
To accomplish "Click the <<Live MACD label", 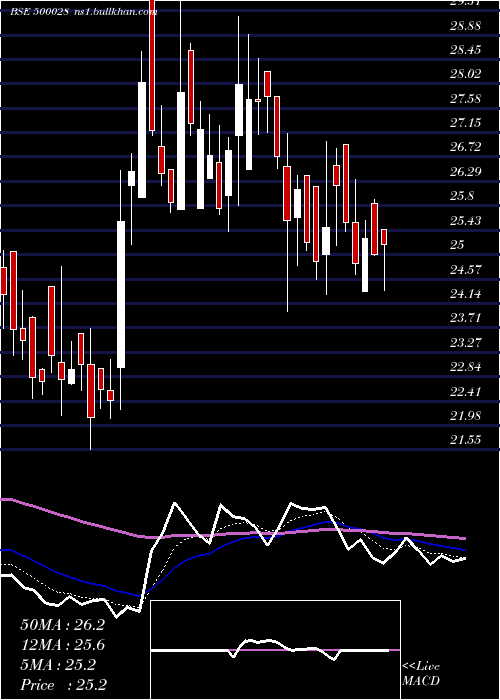I will [421, 673].
